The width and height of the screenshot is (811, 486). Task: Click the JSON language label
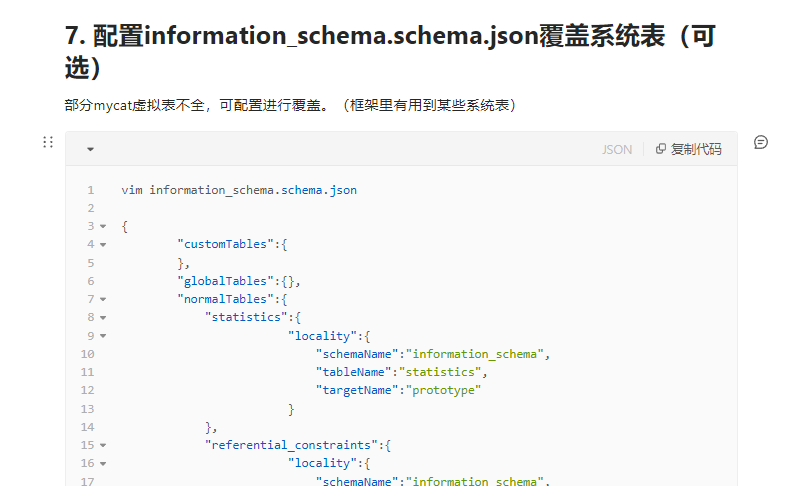point(617,150)
